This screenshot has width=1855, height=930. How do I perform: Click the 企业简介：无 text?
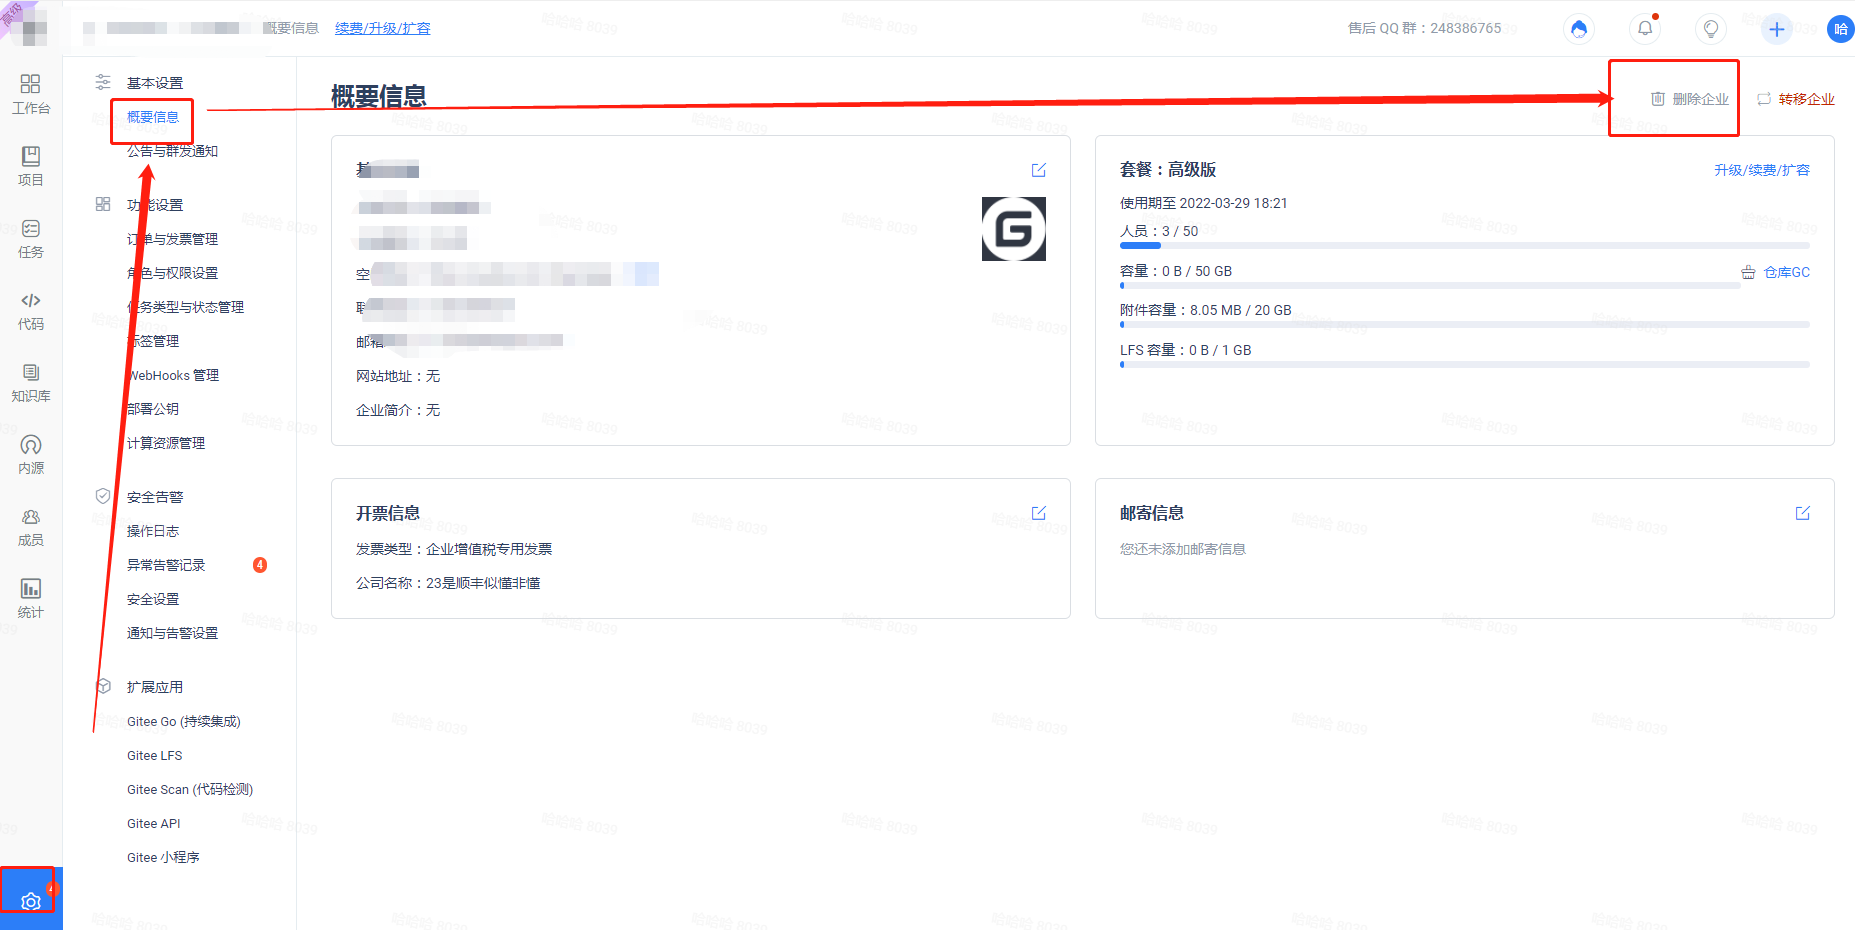(398, 410)
